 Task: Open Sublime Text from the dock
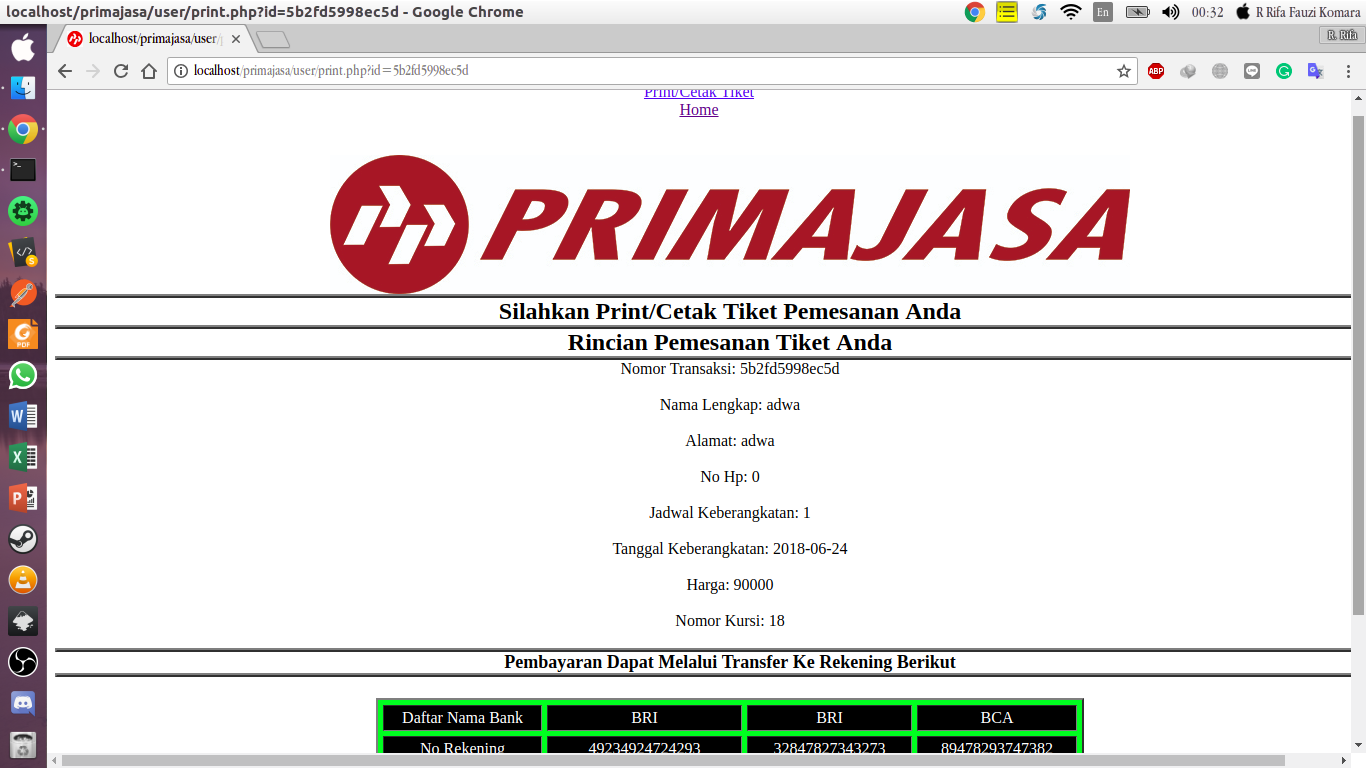(23, 252)
